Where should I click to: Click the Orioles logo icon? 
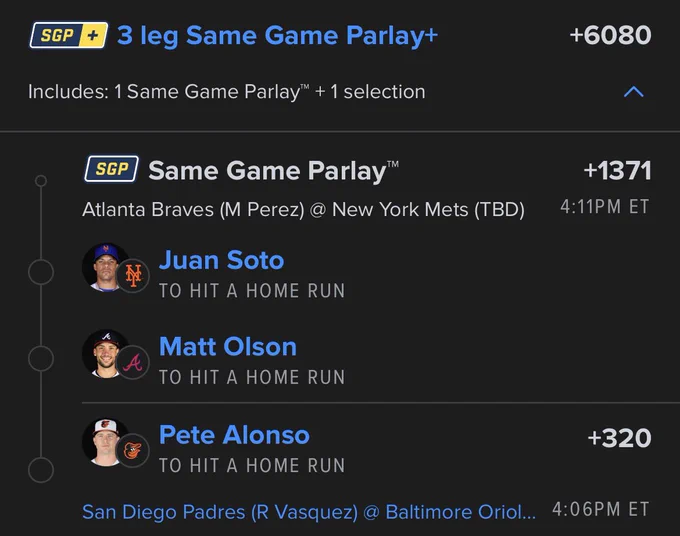[133, 451]
